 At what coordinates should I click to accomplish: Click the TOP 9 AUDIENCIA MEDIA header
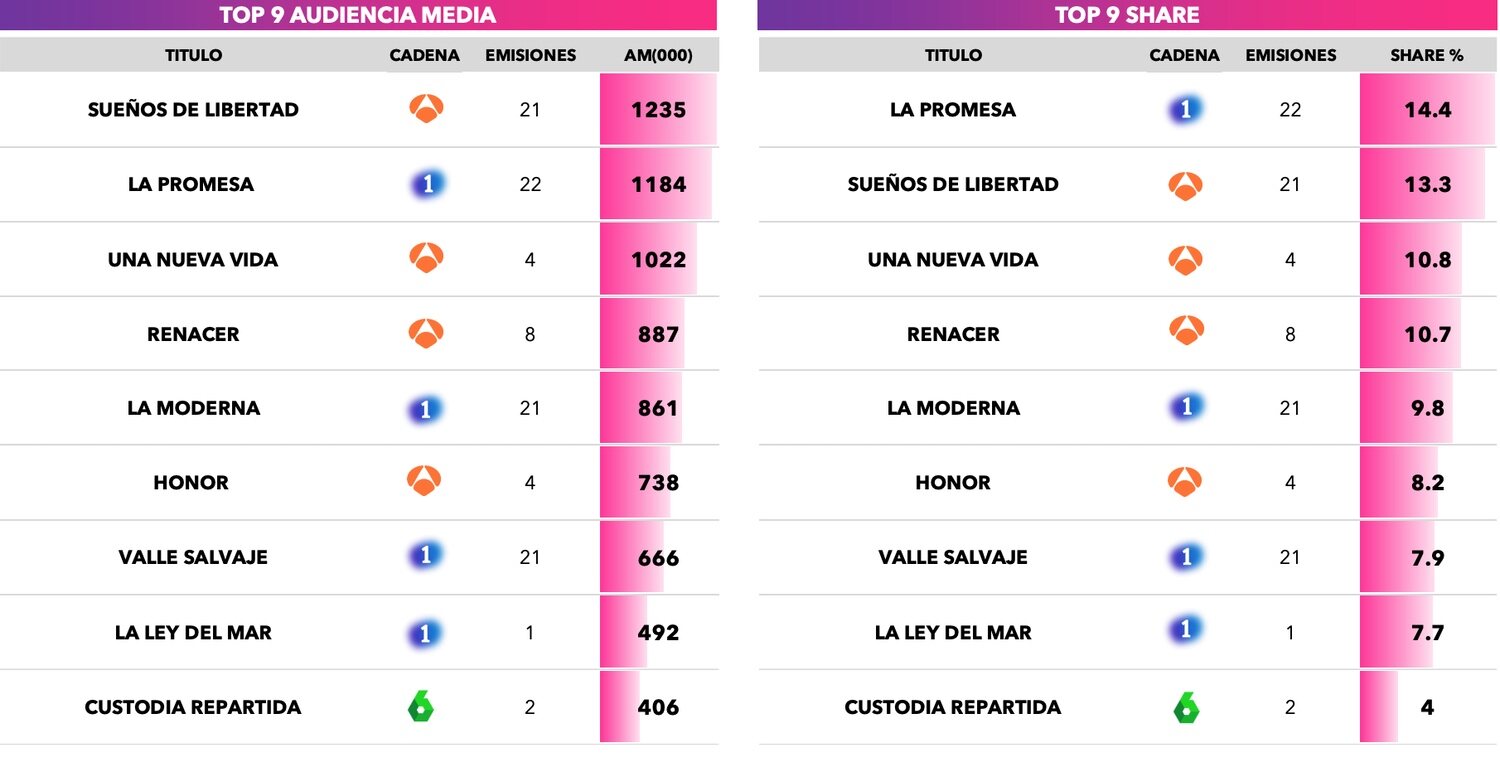[358, 15]
